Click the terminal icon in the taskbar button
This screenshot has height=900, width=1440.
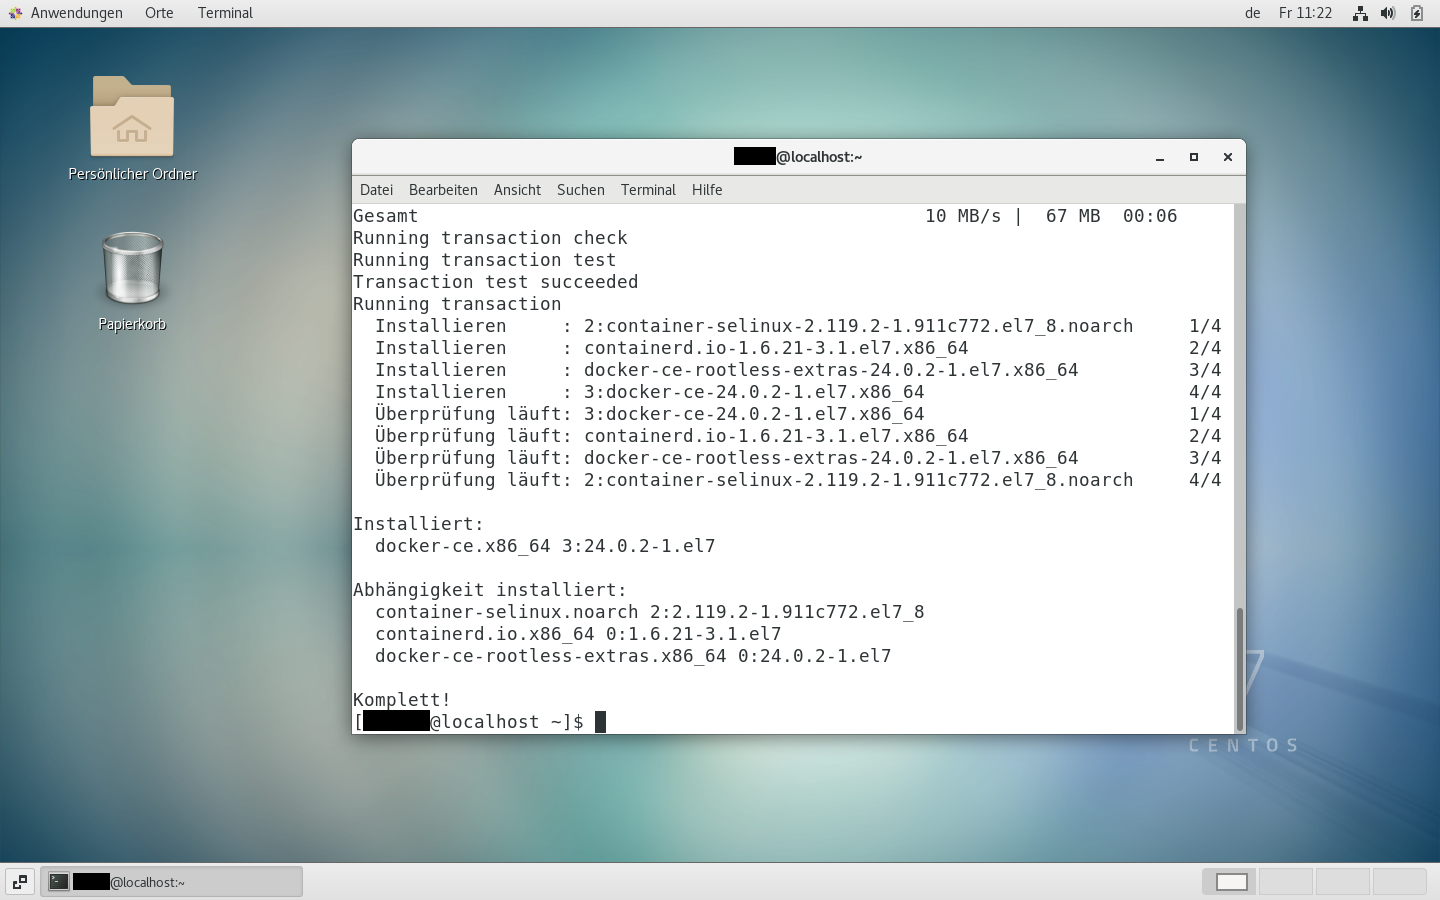59,882
